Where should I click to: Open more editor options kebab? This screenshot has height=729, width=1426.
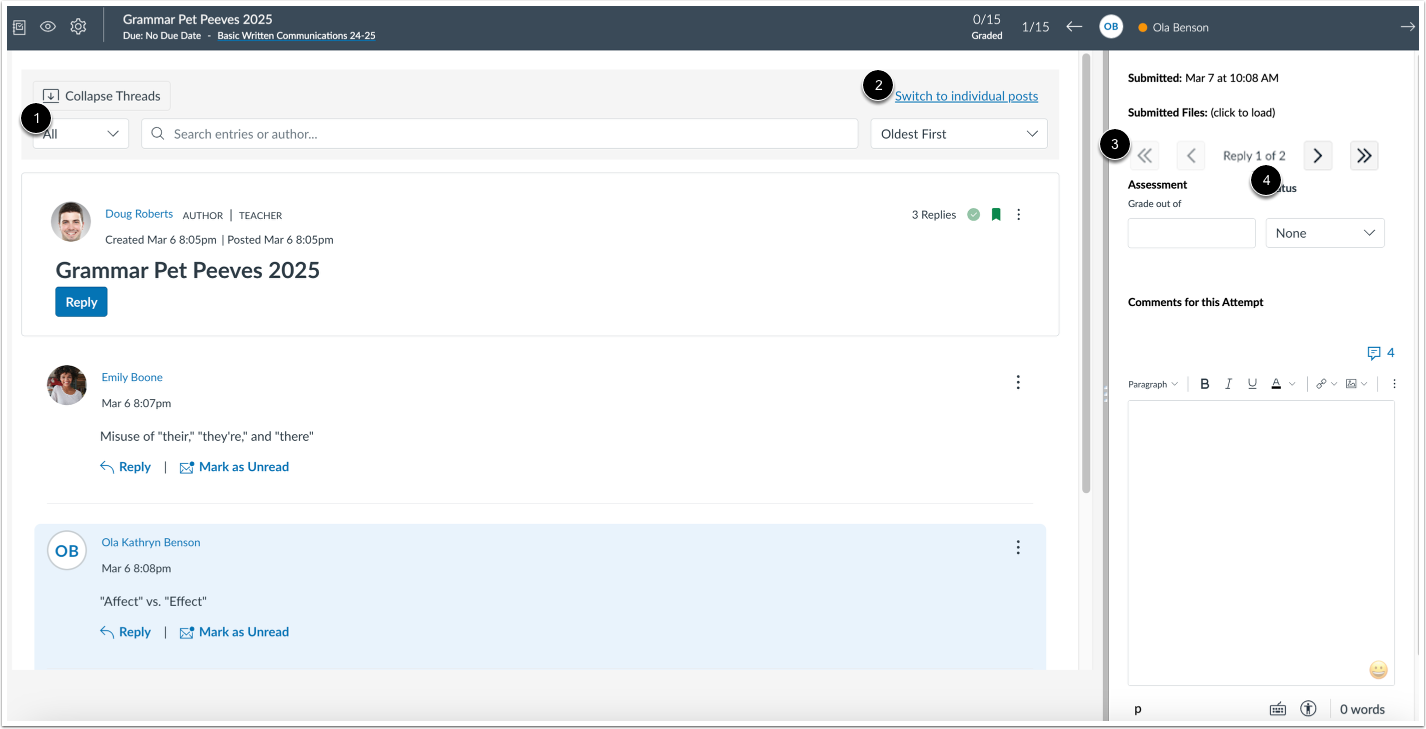point(1394,384)
